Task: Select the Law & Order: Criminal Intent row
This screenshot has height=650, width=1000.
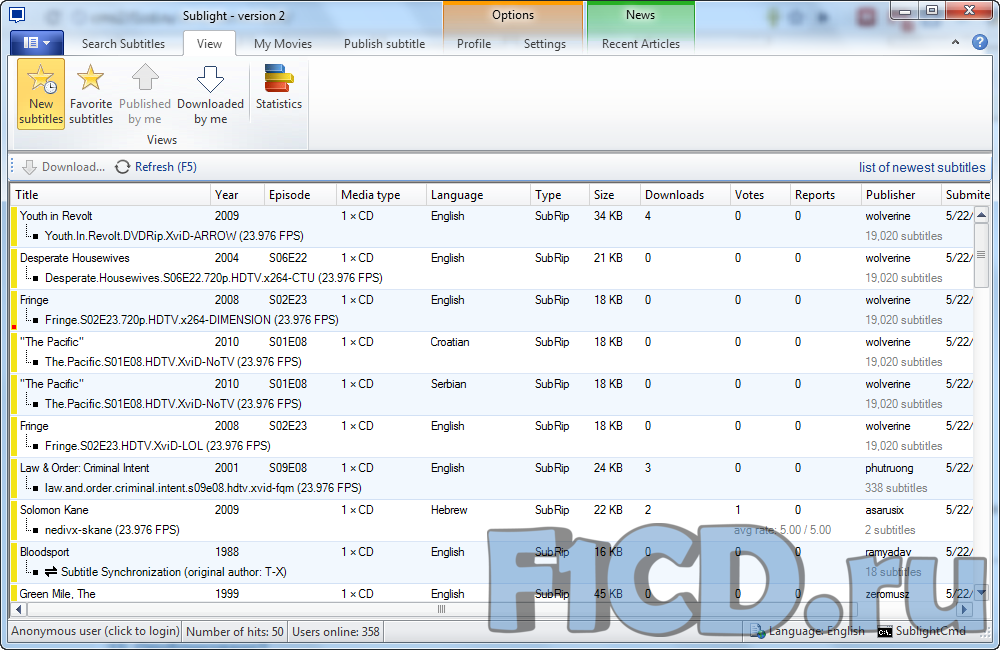Action: click(492, 478)
